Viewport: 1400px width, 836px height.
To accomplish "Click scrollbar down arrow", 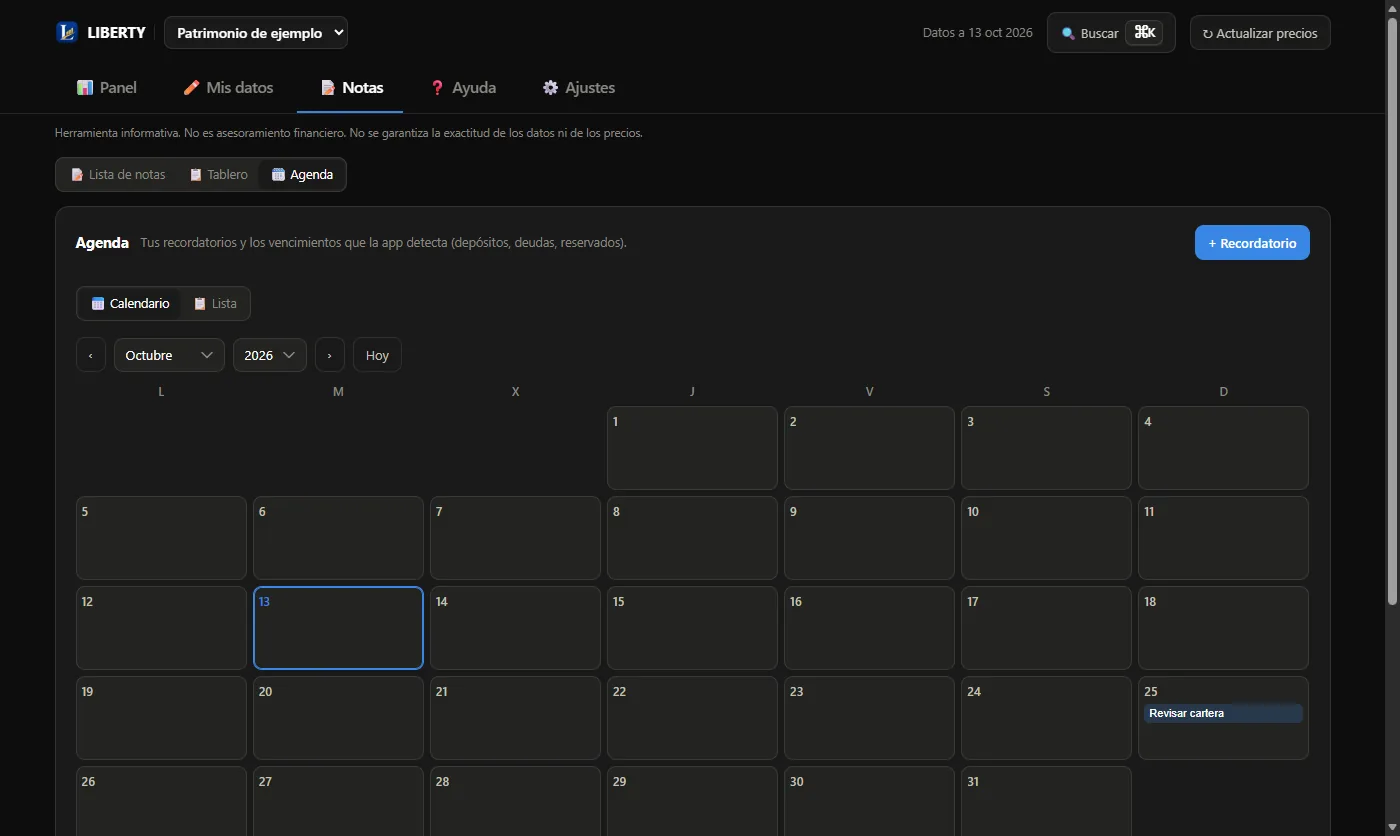I will coord(1391,827).
